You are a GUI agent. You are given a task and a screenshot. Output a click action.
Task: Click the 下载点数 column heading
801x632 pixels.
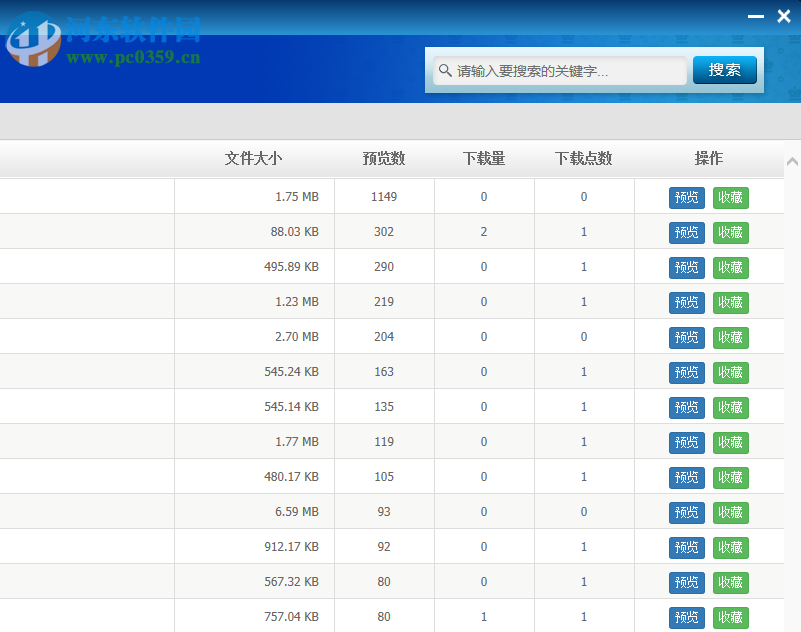tap(583, 158)
